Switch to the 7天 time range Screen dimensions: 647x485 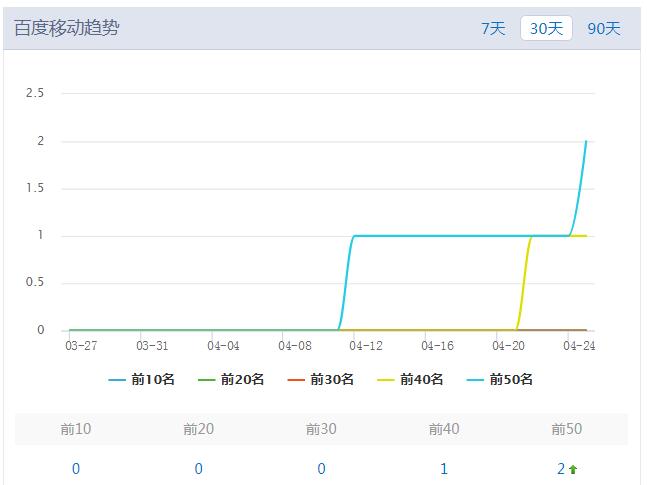pos(493,28)
